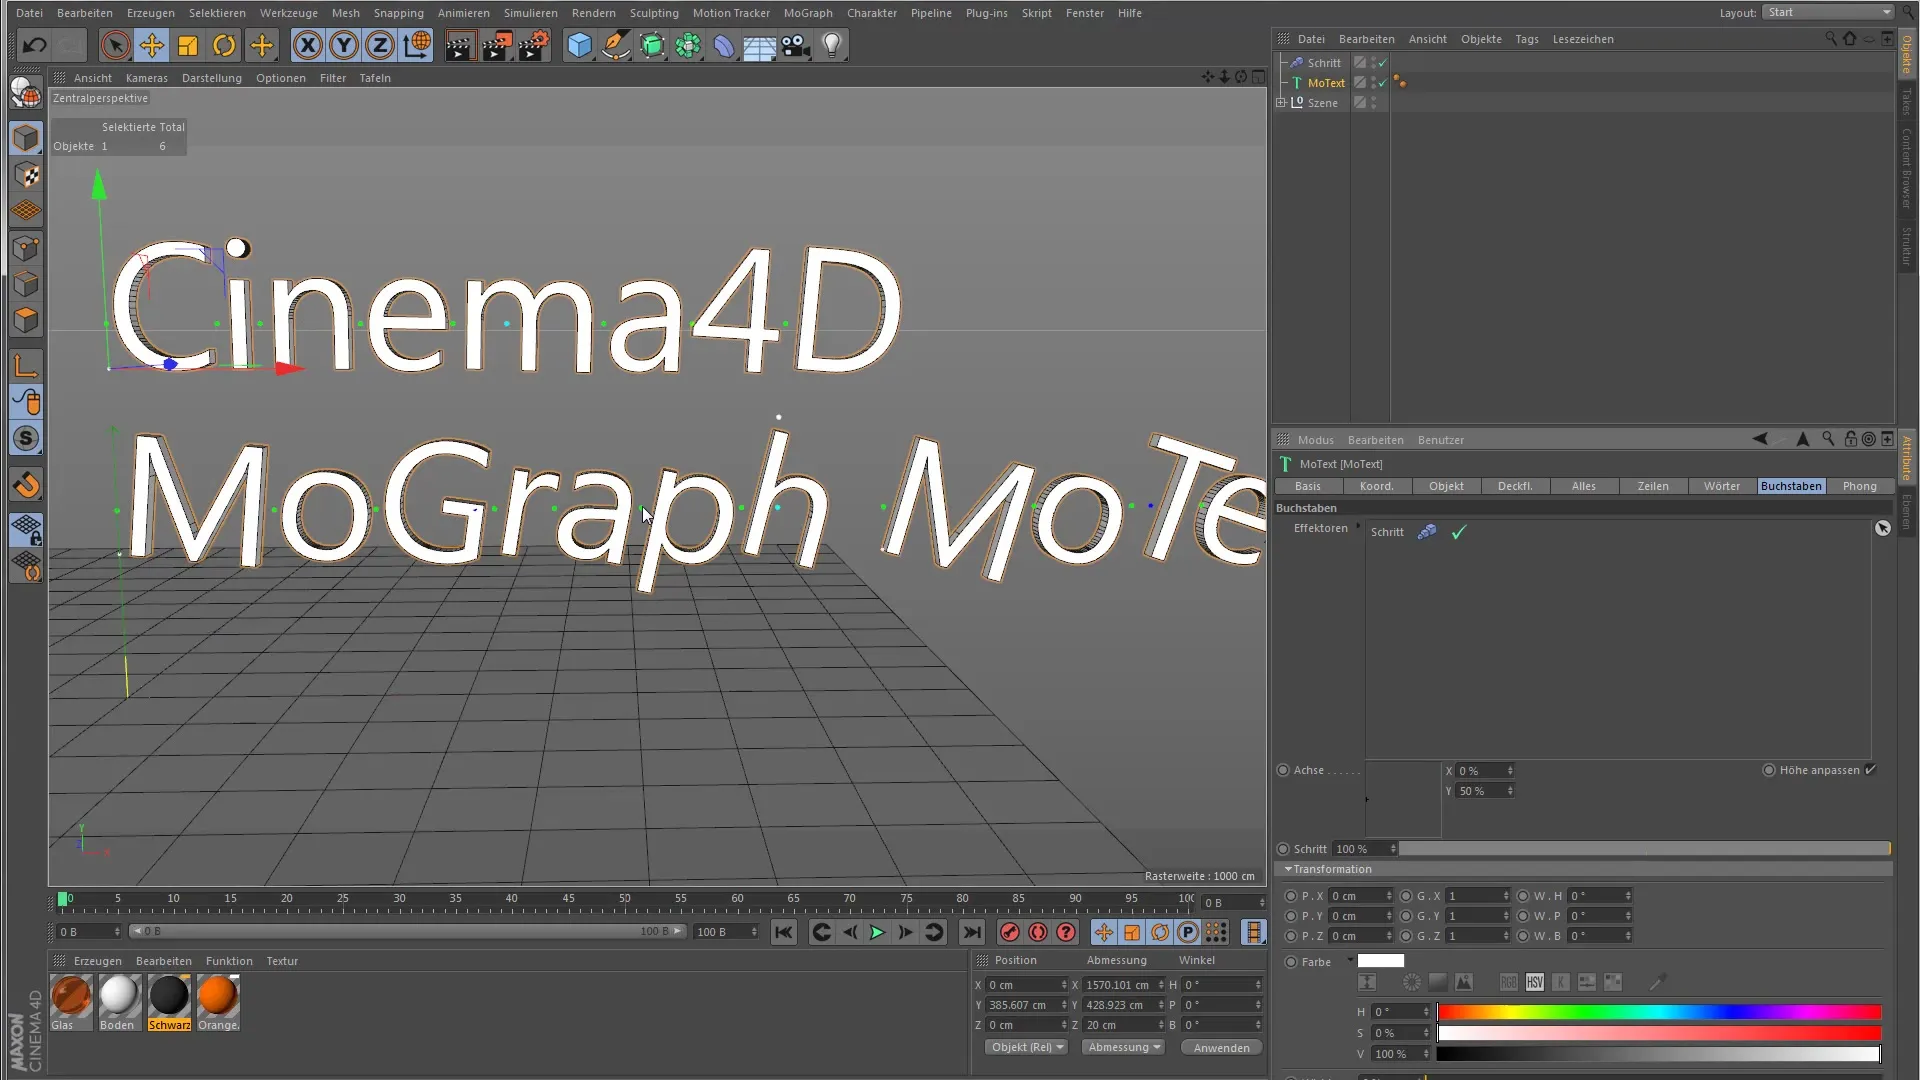Click the Achse Y 50 % field
Image resolution: width=1920 pixels, height=1080 pixels.
pyautogui.click(x=1485, y=791)
